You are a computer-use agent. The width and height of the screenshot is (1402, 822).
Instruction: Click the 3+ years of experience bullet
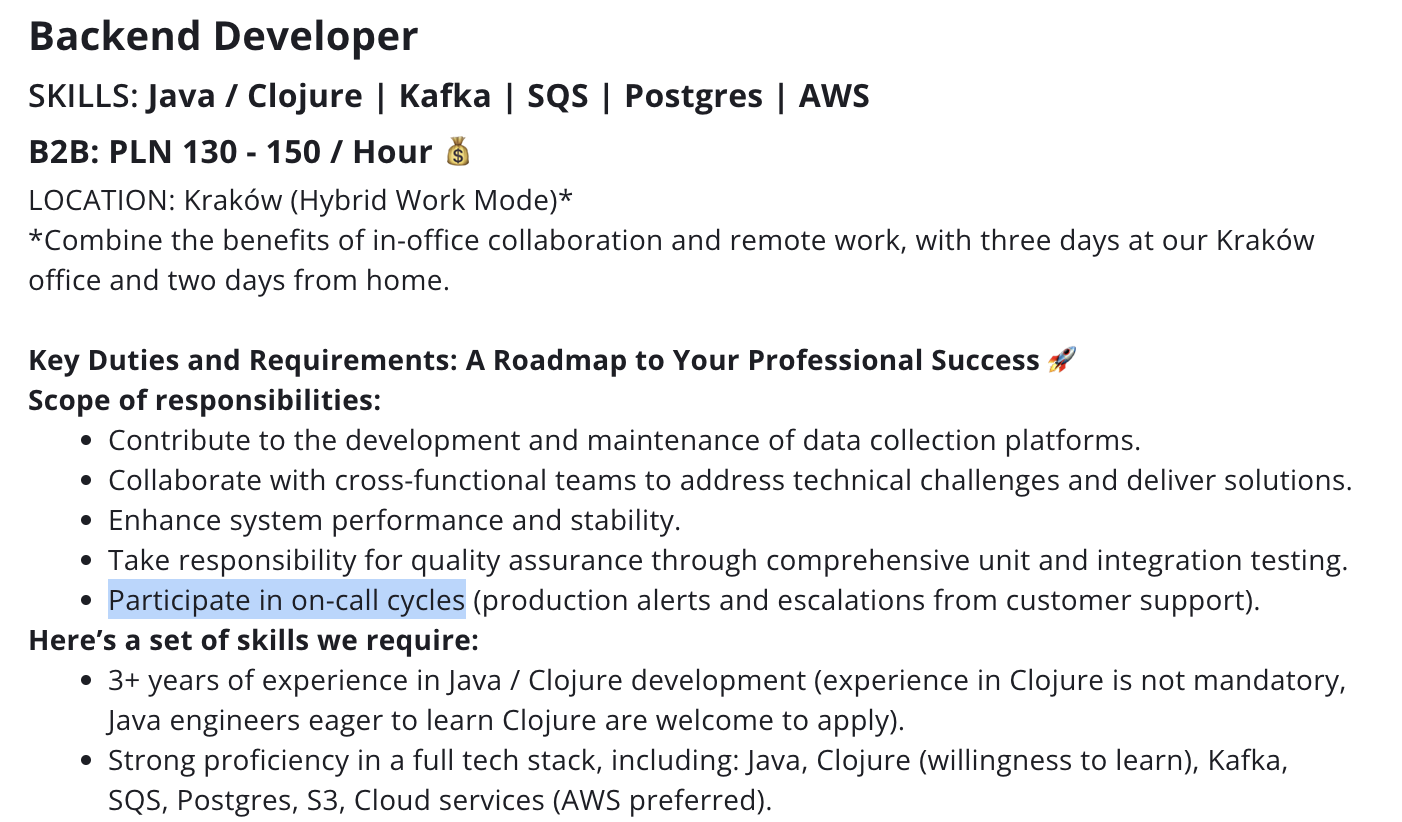(726, 681)
